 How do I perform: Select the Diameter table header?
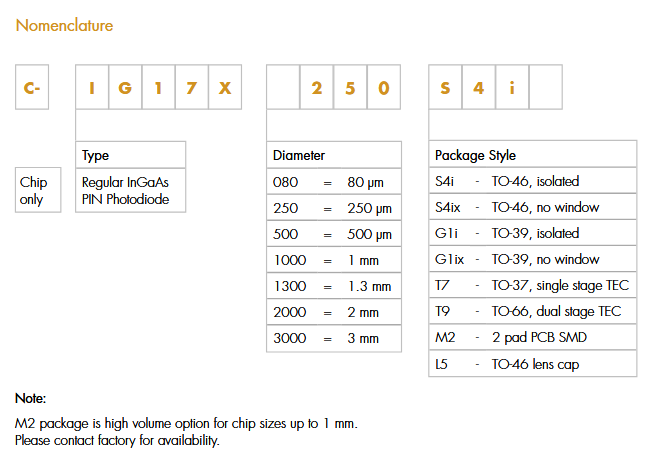coord(299,155)
